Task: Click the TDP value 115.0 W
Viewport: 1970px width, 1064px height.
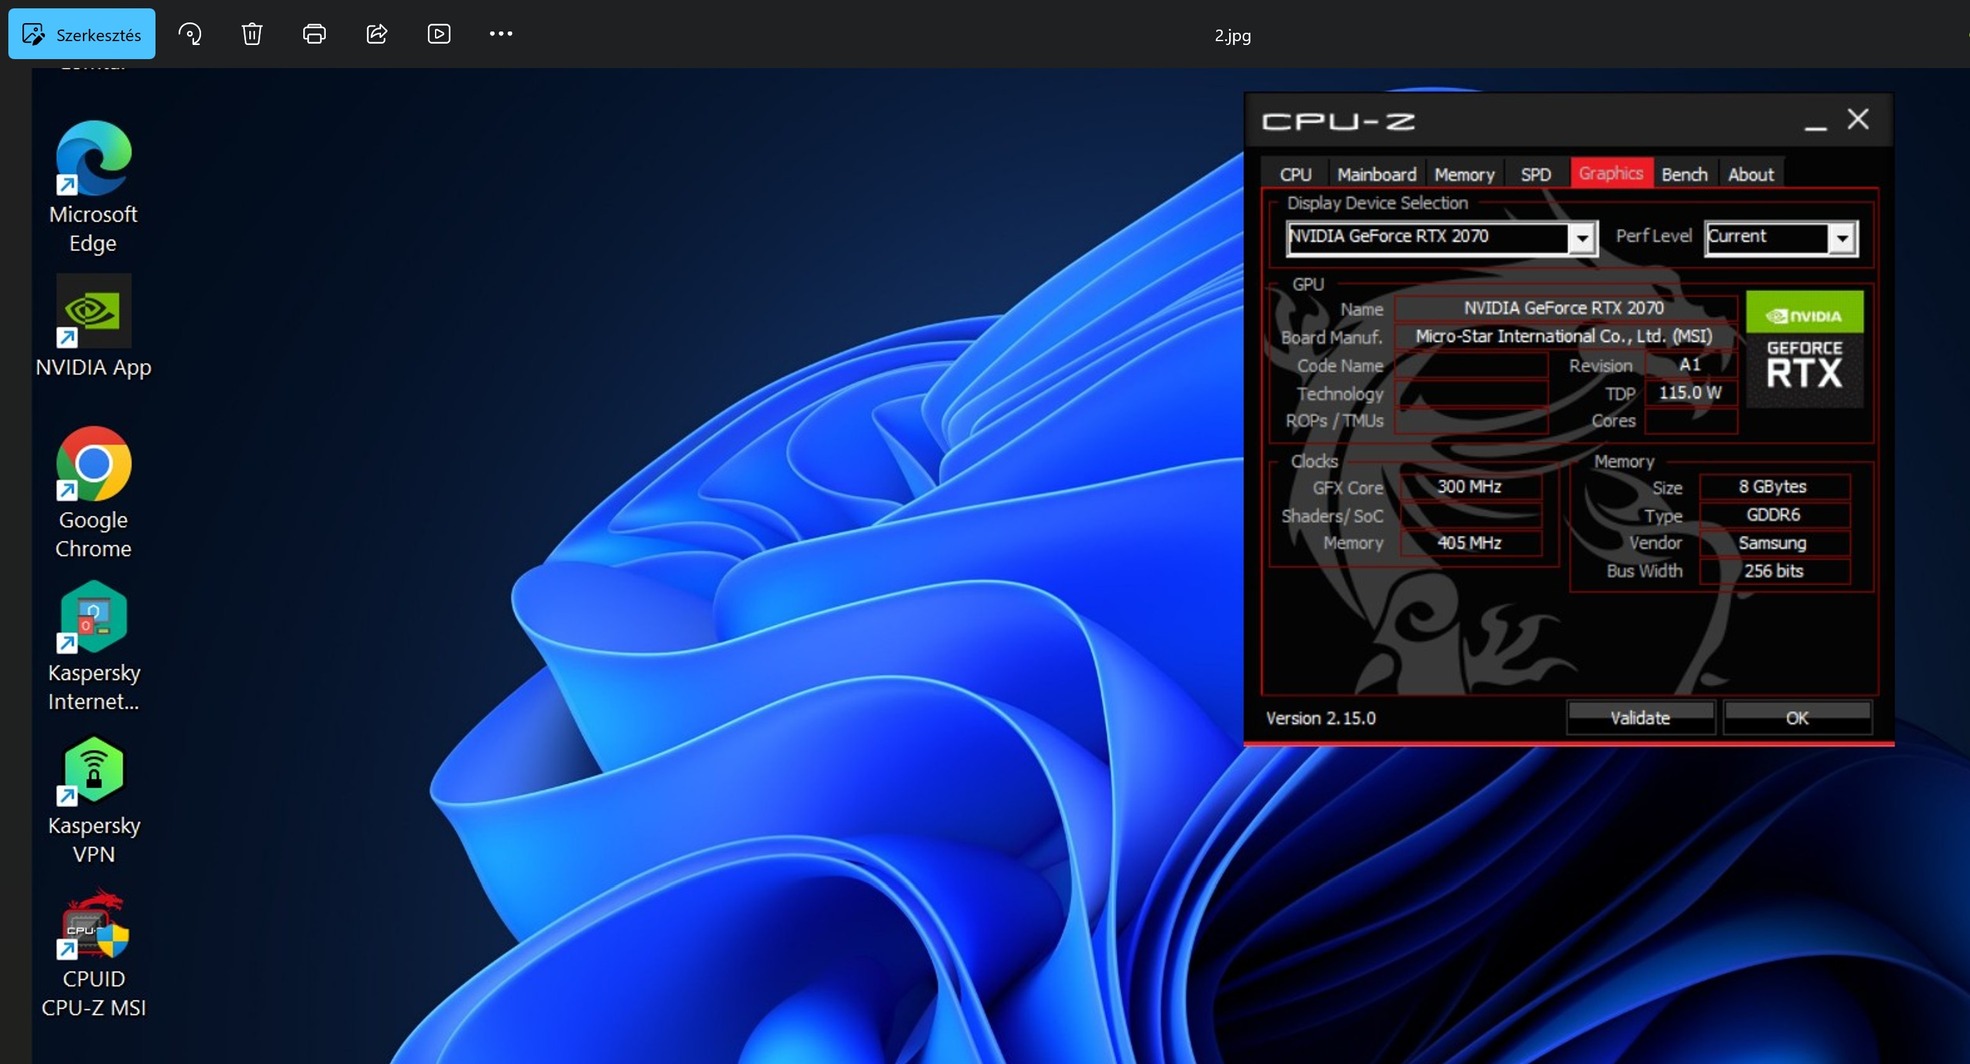Action: (1690, 393)
